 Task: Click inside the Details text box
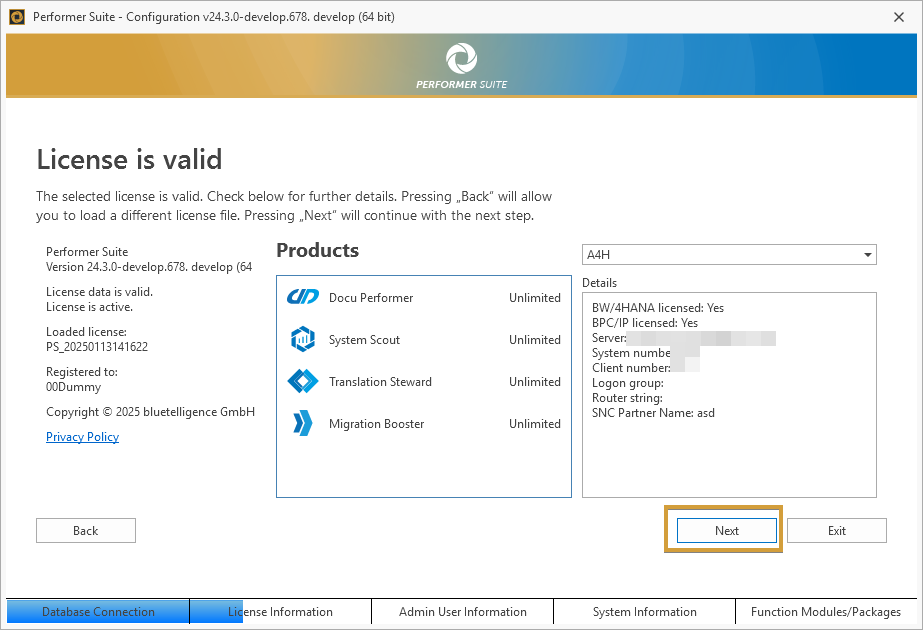pos(728,450)
